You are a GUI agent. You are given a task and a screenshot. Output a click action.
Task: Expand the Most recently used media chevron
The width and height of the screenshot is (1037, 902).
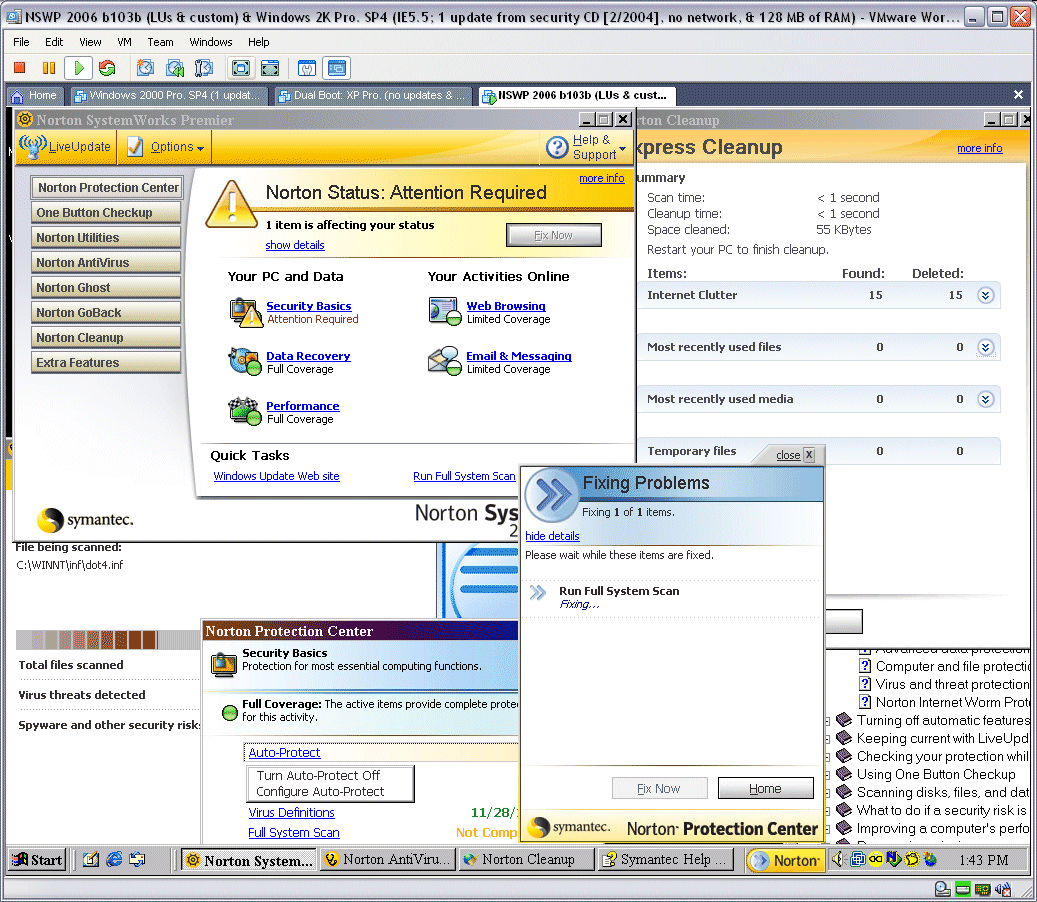coord(985,399)
